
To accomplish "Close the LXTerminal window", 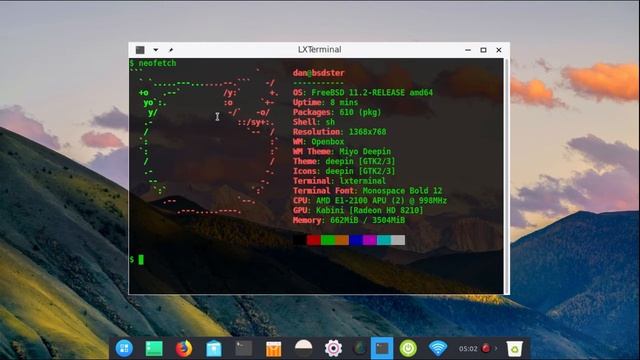I will [x=499, y=50].
